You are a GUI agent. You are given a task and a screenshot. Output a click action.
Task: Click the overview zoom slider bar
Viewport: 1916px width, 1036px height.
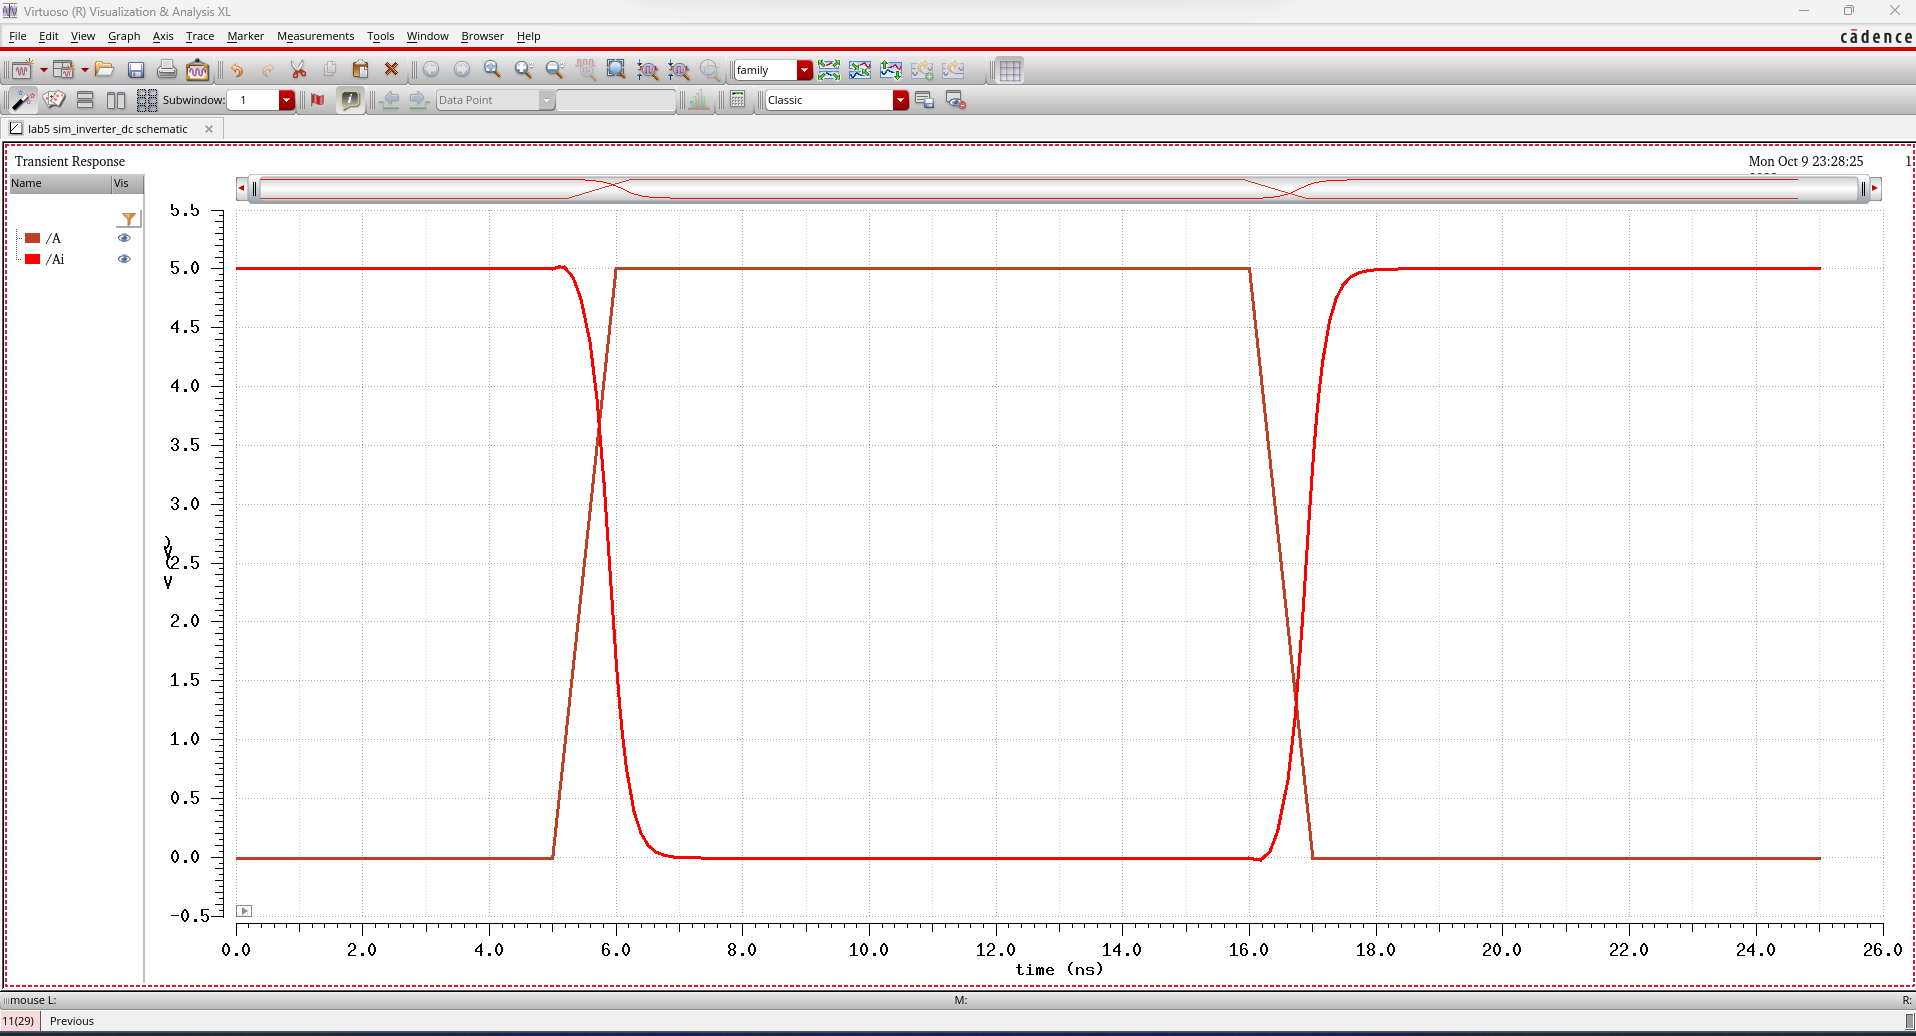click(1058, 189)
